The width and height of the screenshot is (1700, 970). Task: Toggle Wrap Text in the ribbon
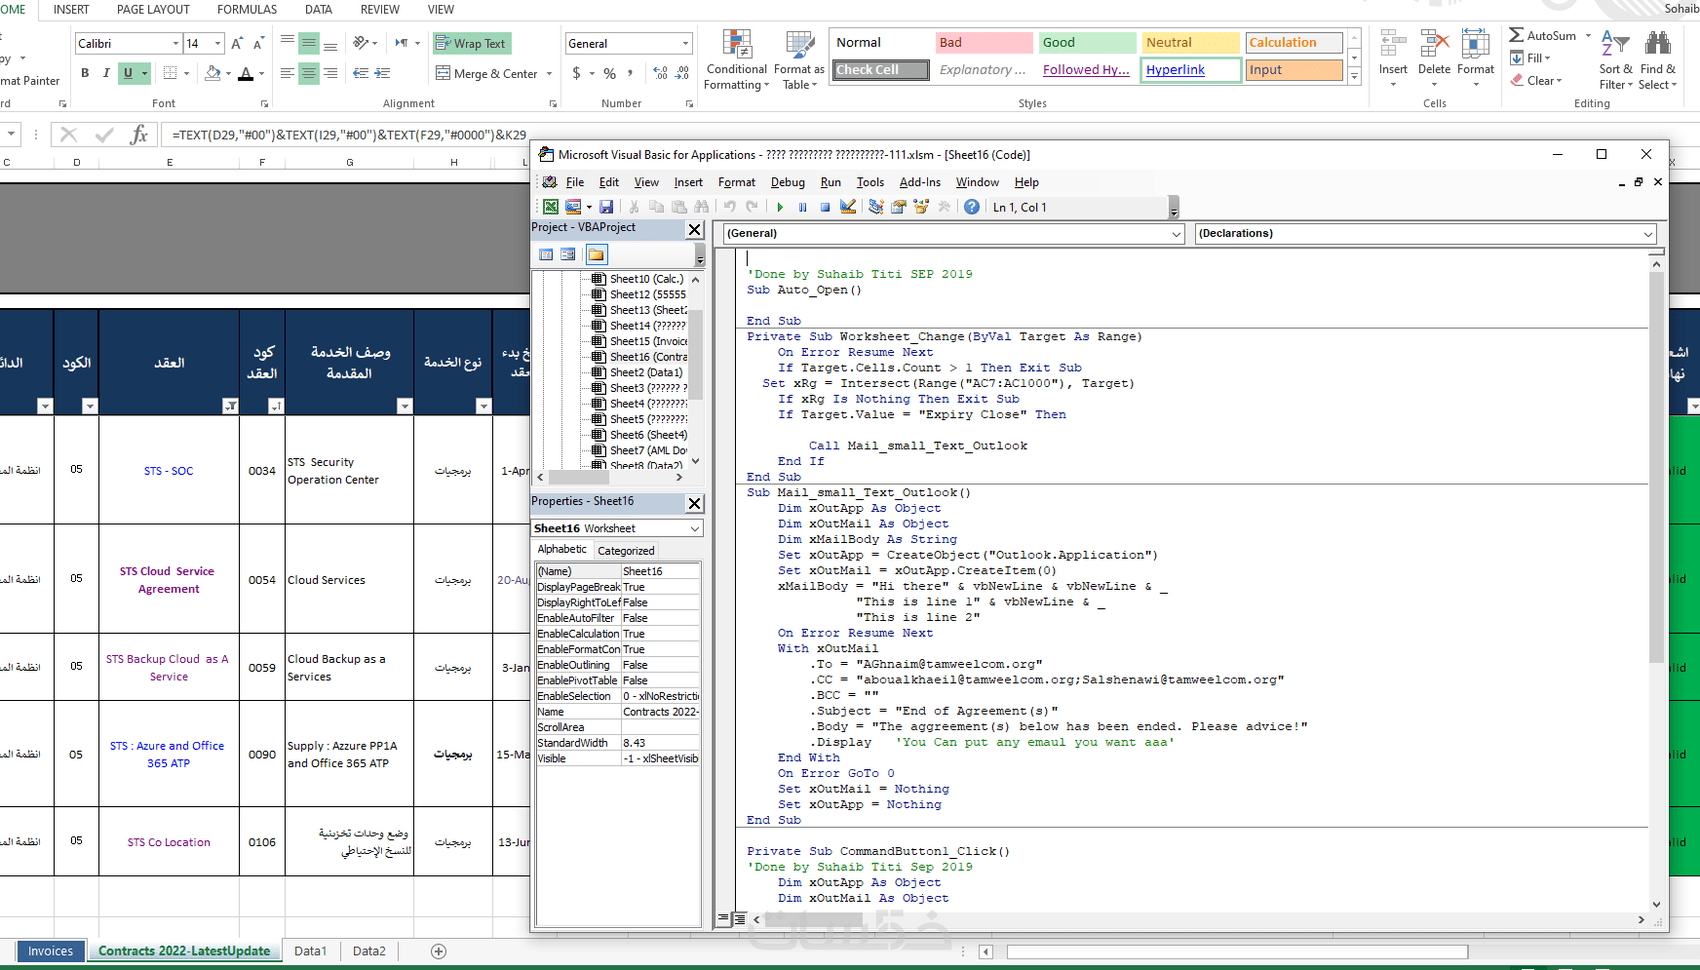471,44
